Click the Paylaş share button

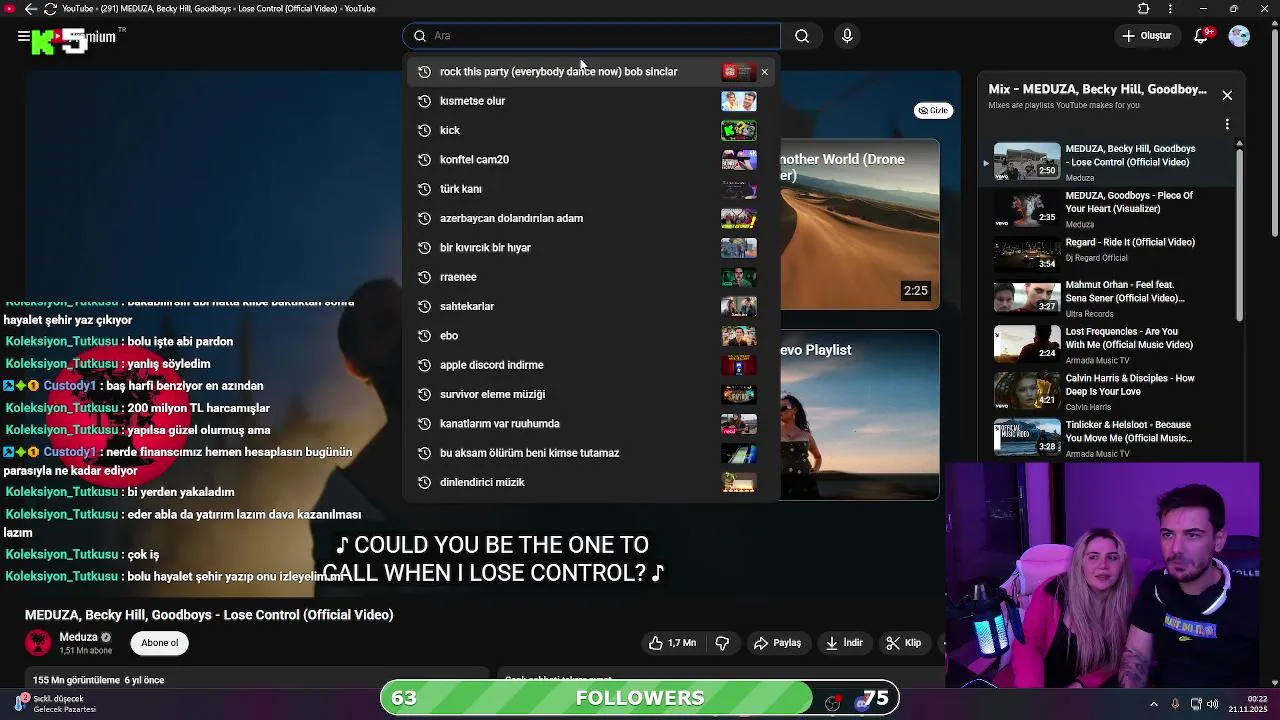pyautogui.click(x=777, y=643)
